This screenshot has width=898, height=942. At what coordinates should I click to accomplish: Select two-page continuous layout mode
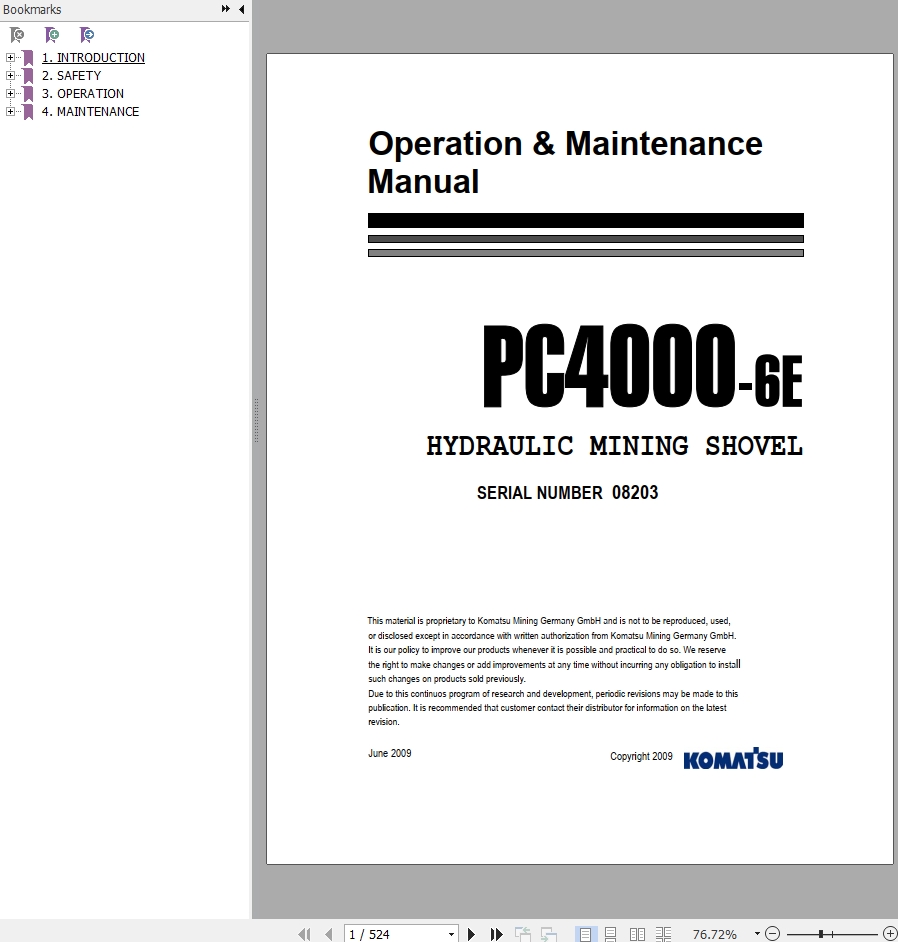pos(663,934)
